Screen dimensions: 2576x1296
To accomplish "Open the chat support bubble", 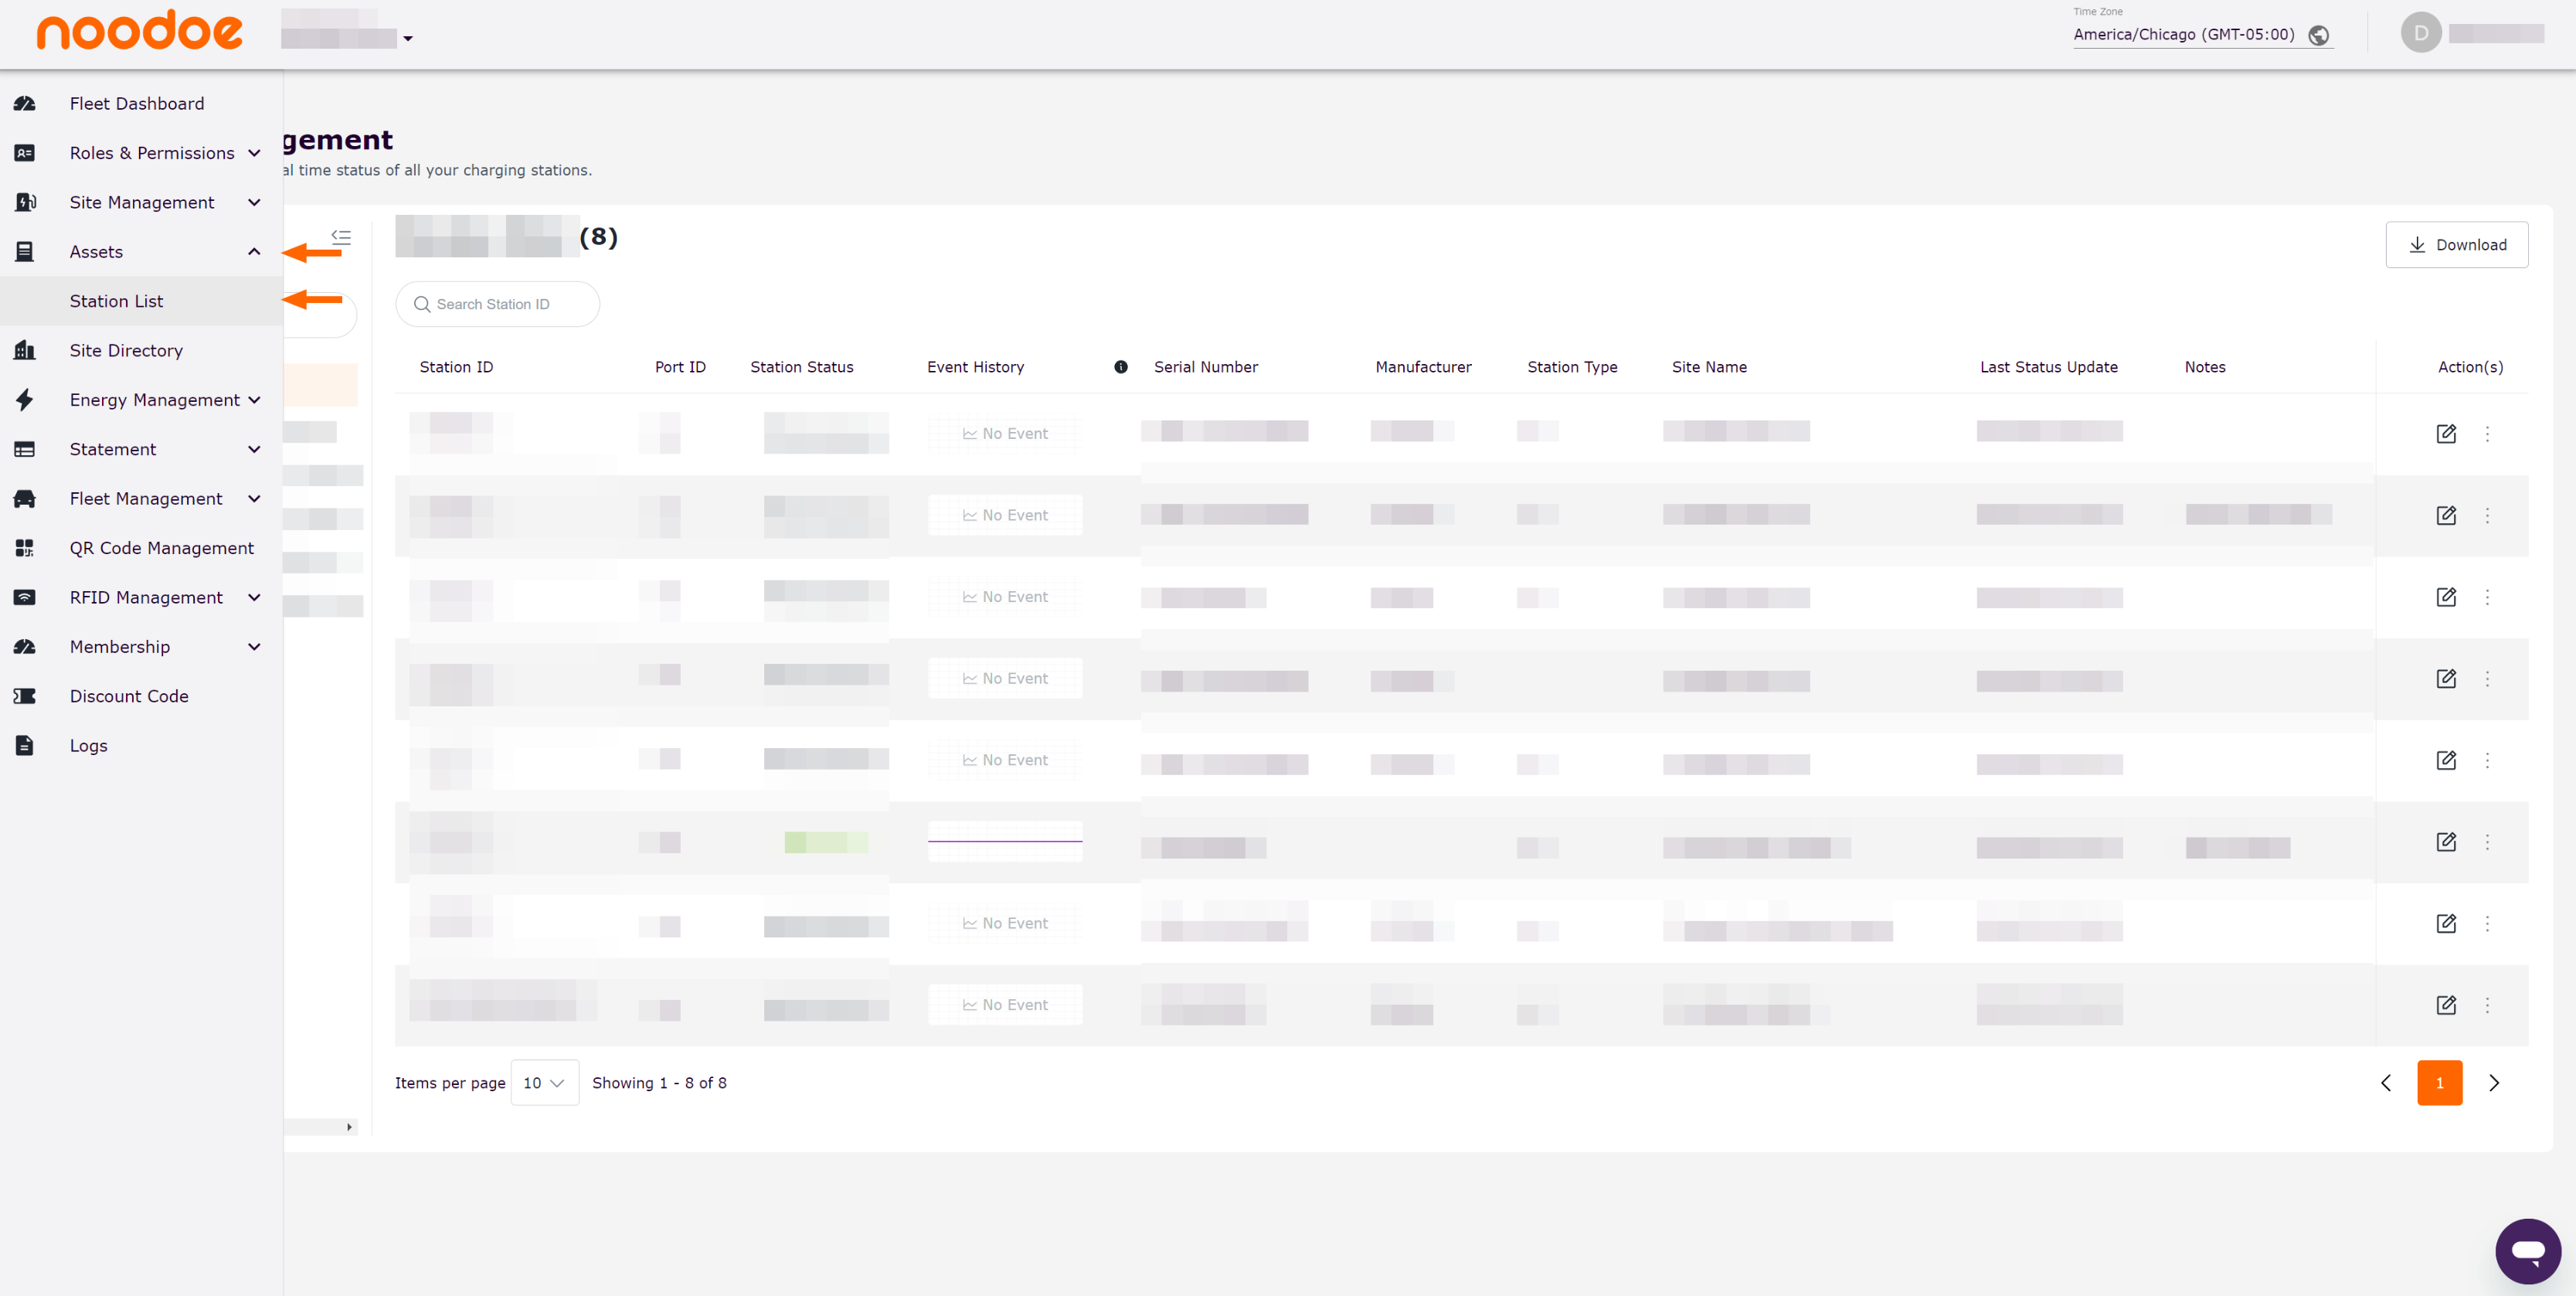I will click(2527, 1250).
